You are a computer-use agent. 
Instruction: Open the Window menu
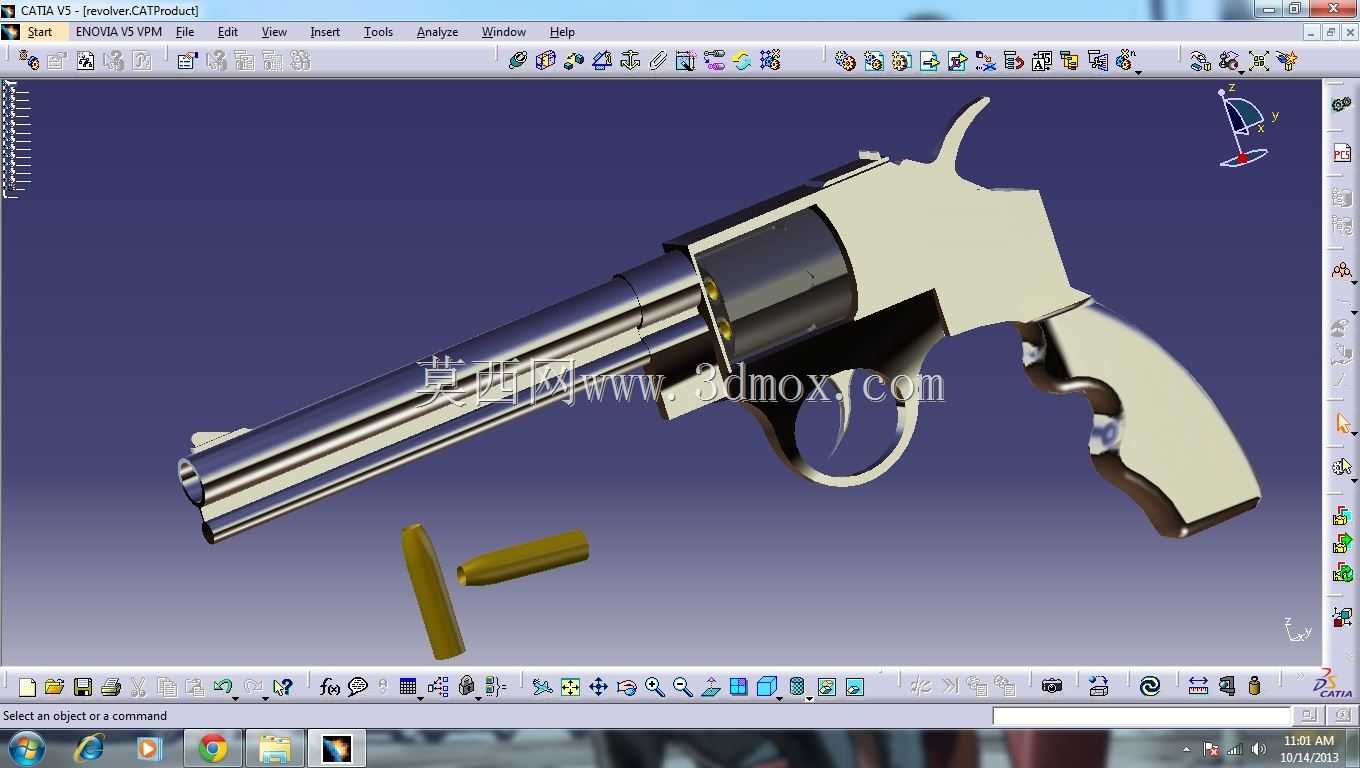[503, 32]
